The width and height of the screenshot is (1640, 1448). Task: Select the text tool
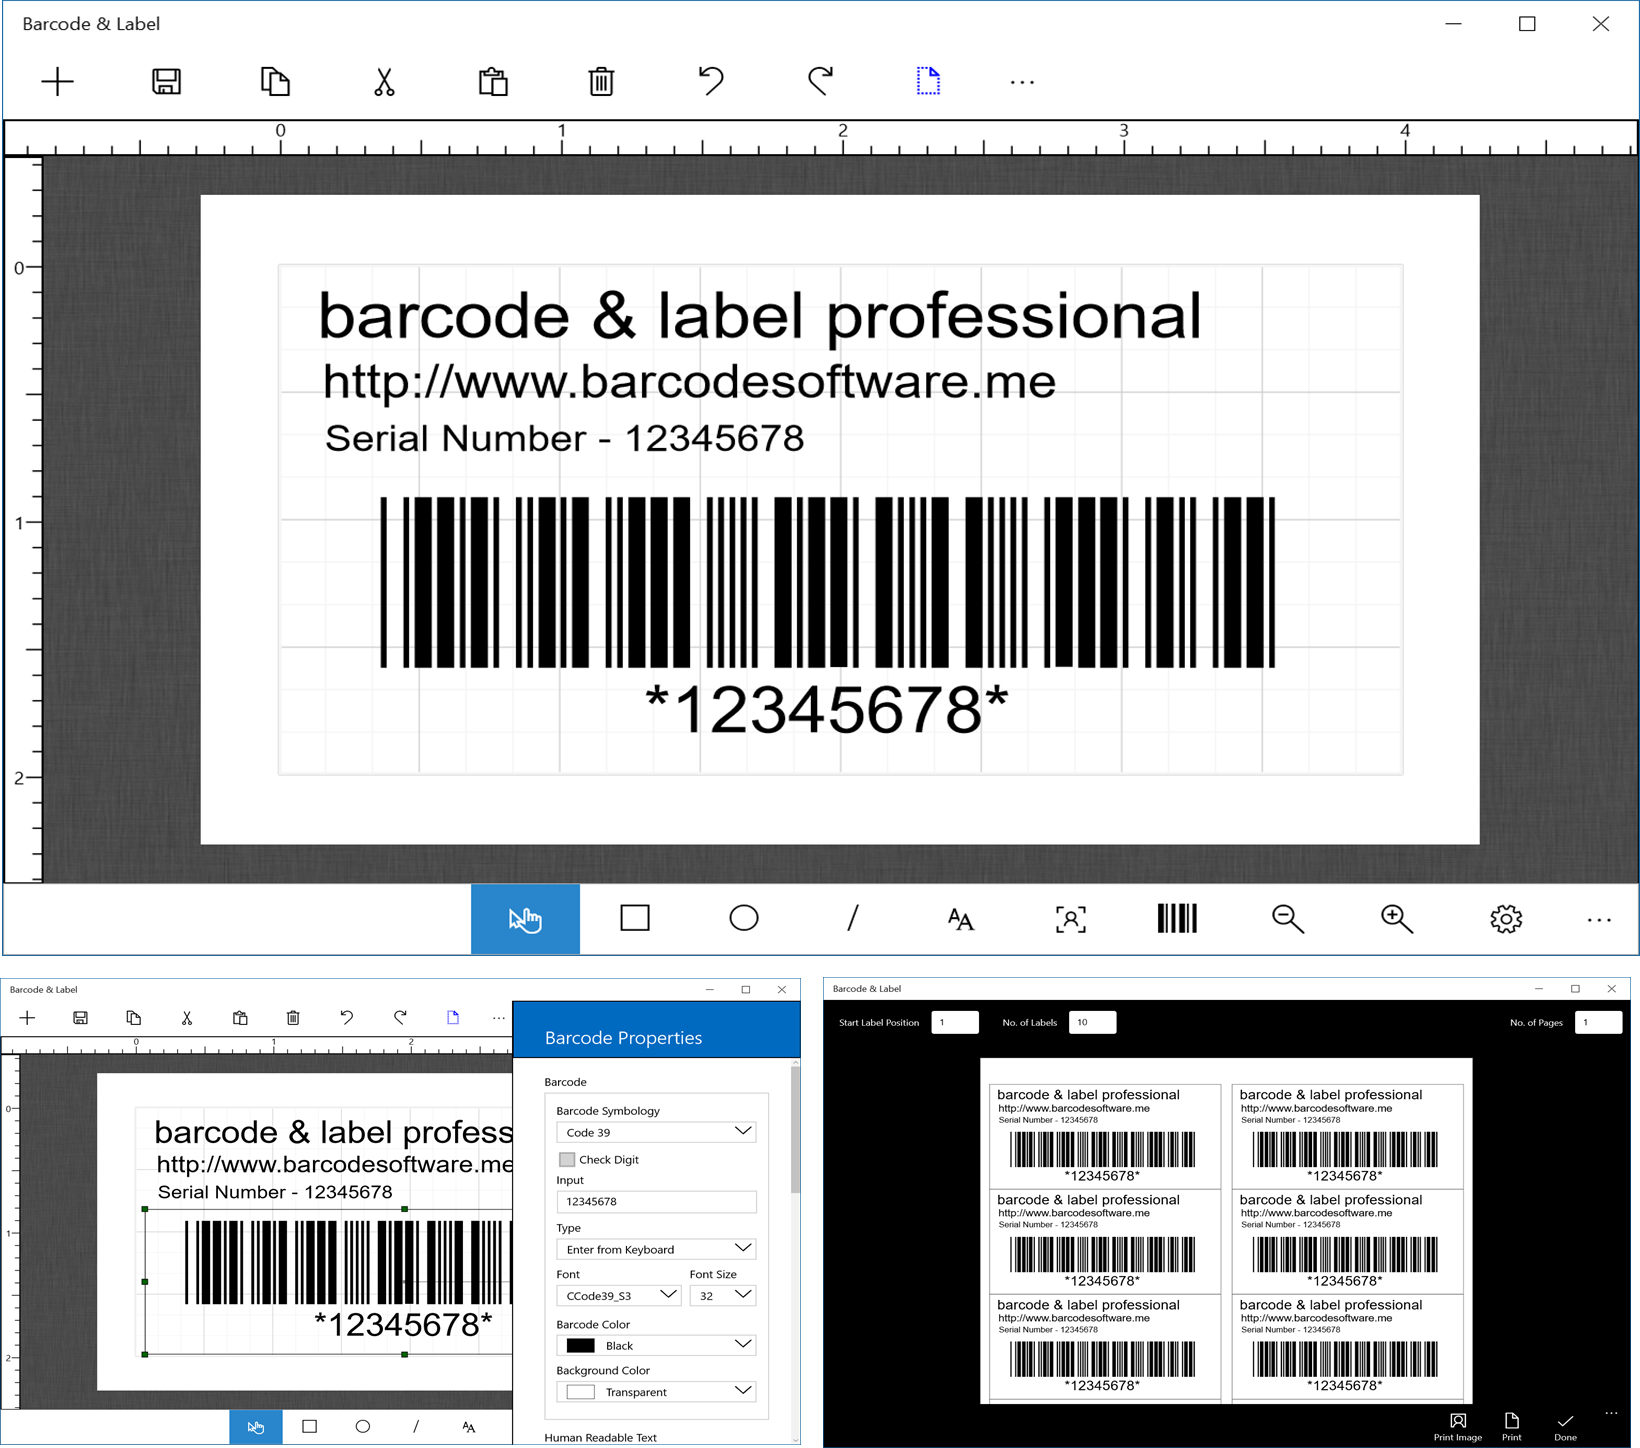point(960,918)
